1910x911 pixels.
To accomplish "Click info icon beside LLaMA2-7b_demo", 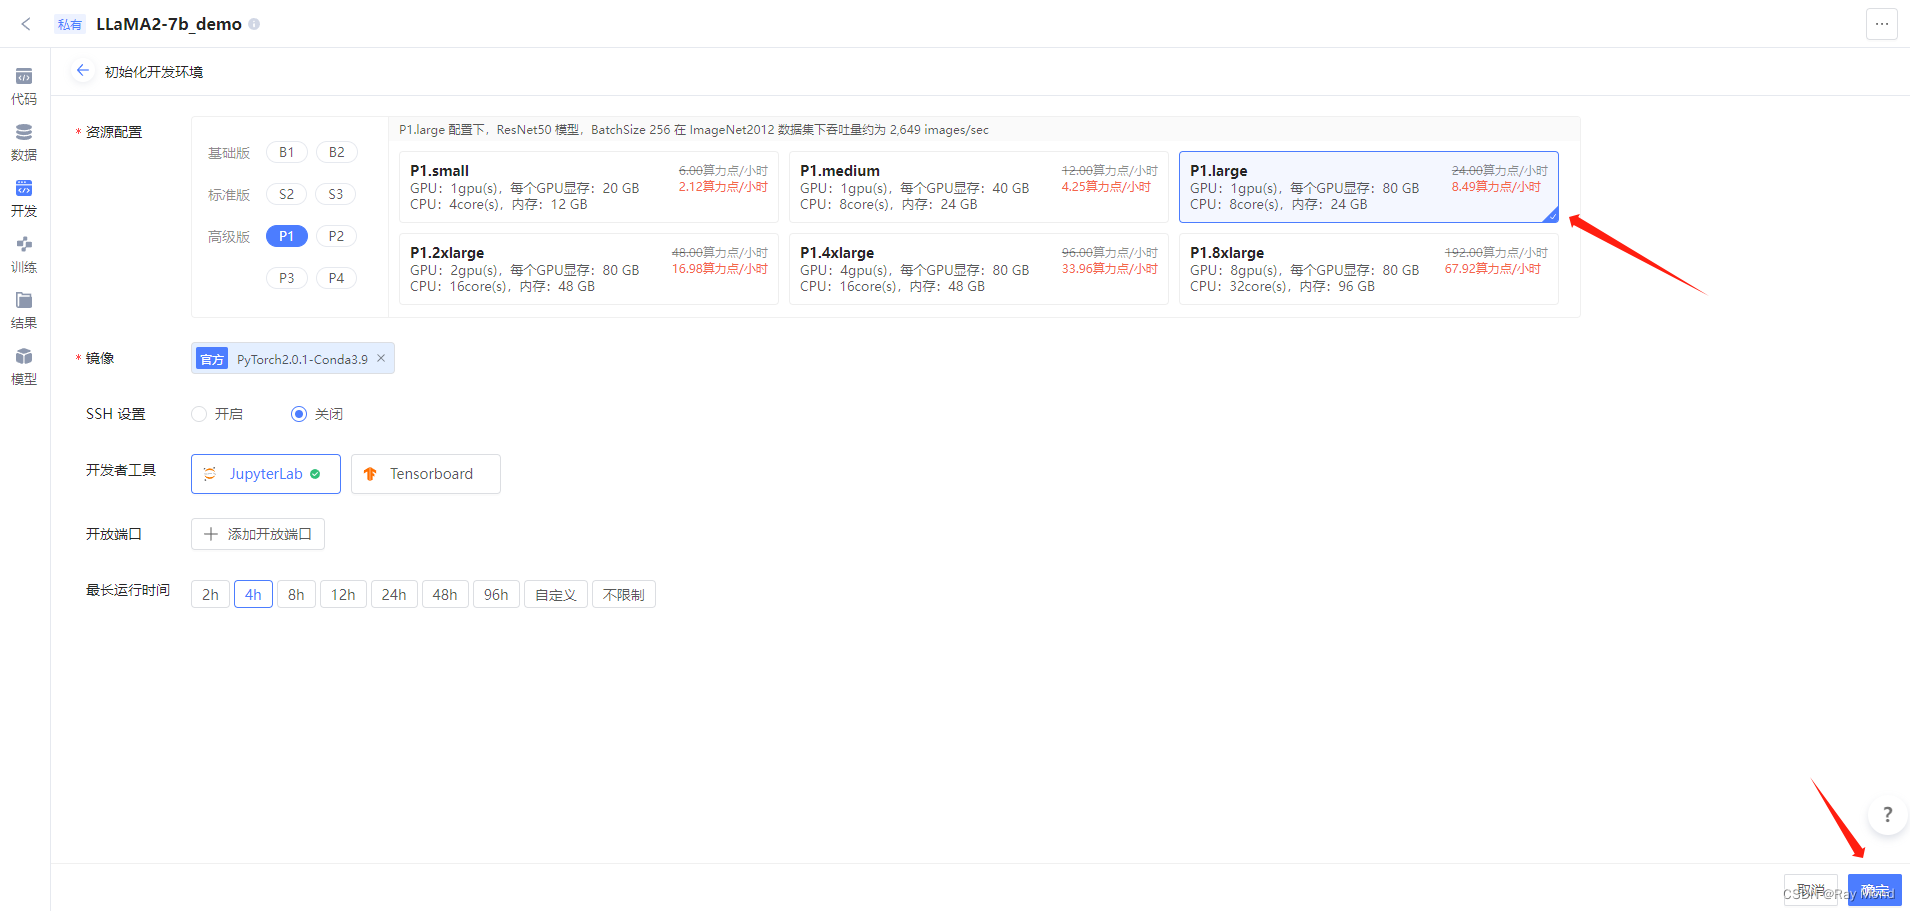I will pos(254,24).
